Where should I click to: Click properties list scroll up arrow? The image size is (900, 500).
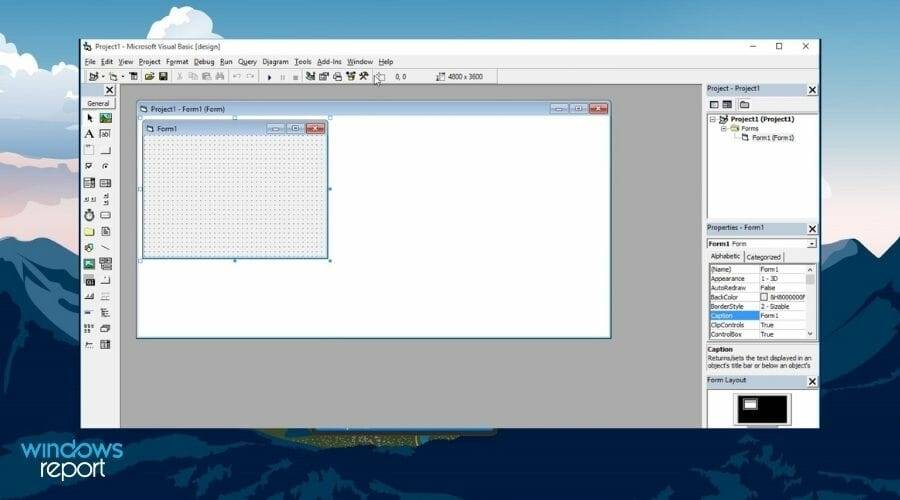pyautogui.click(x=810, y=269)
